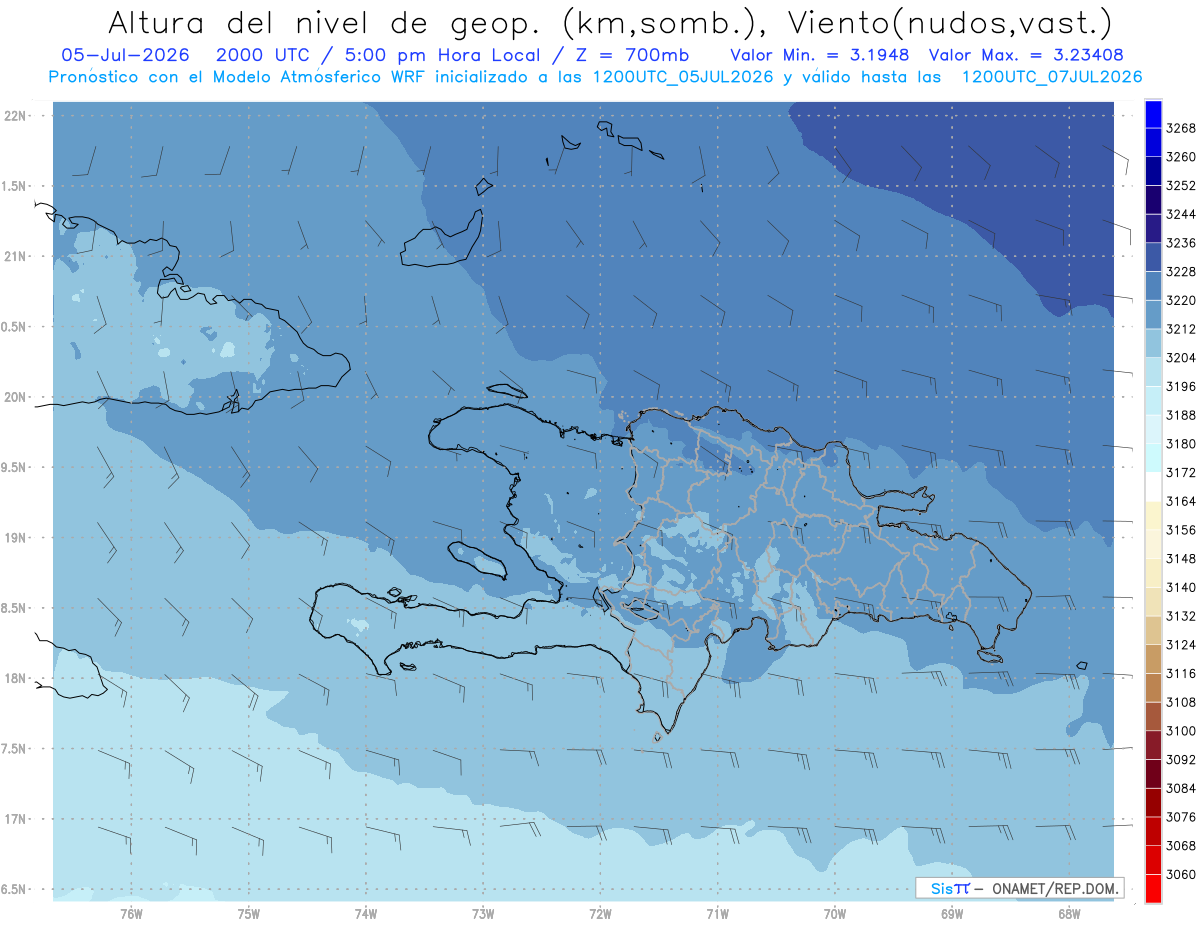Click the legend value '3100'

tap(1181, 731)
